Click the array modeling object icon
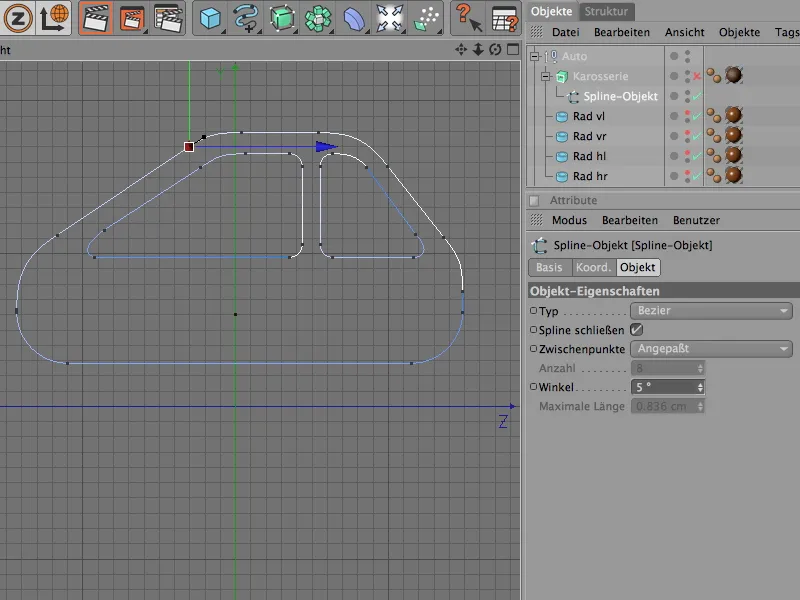The image size is (800, 600). [x=320, y=18]
